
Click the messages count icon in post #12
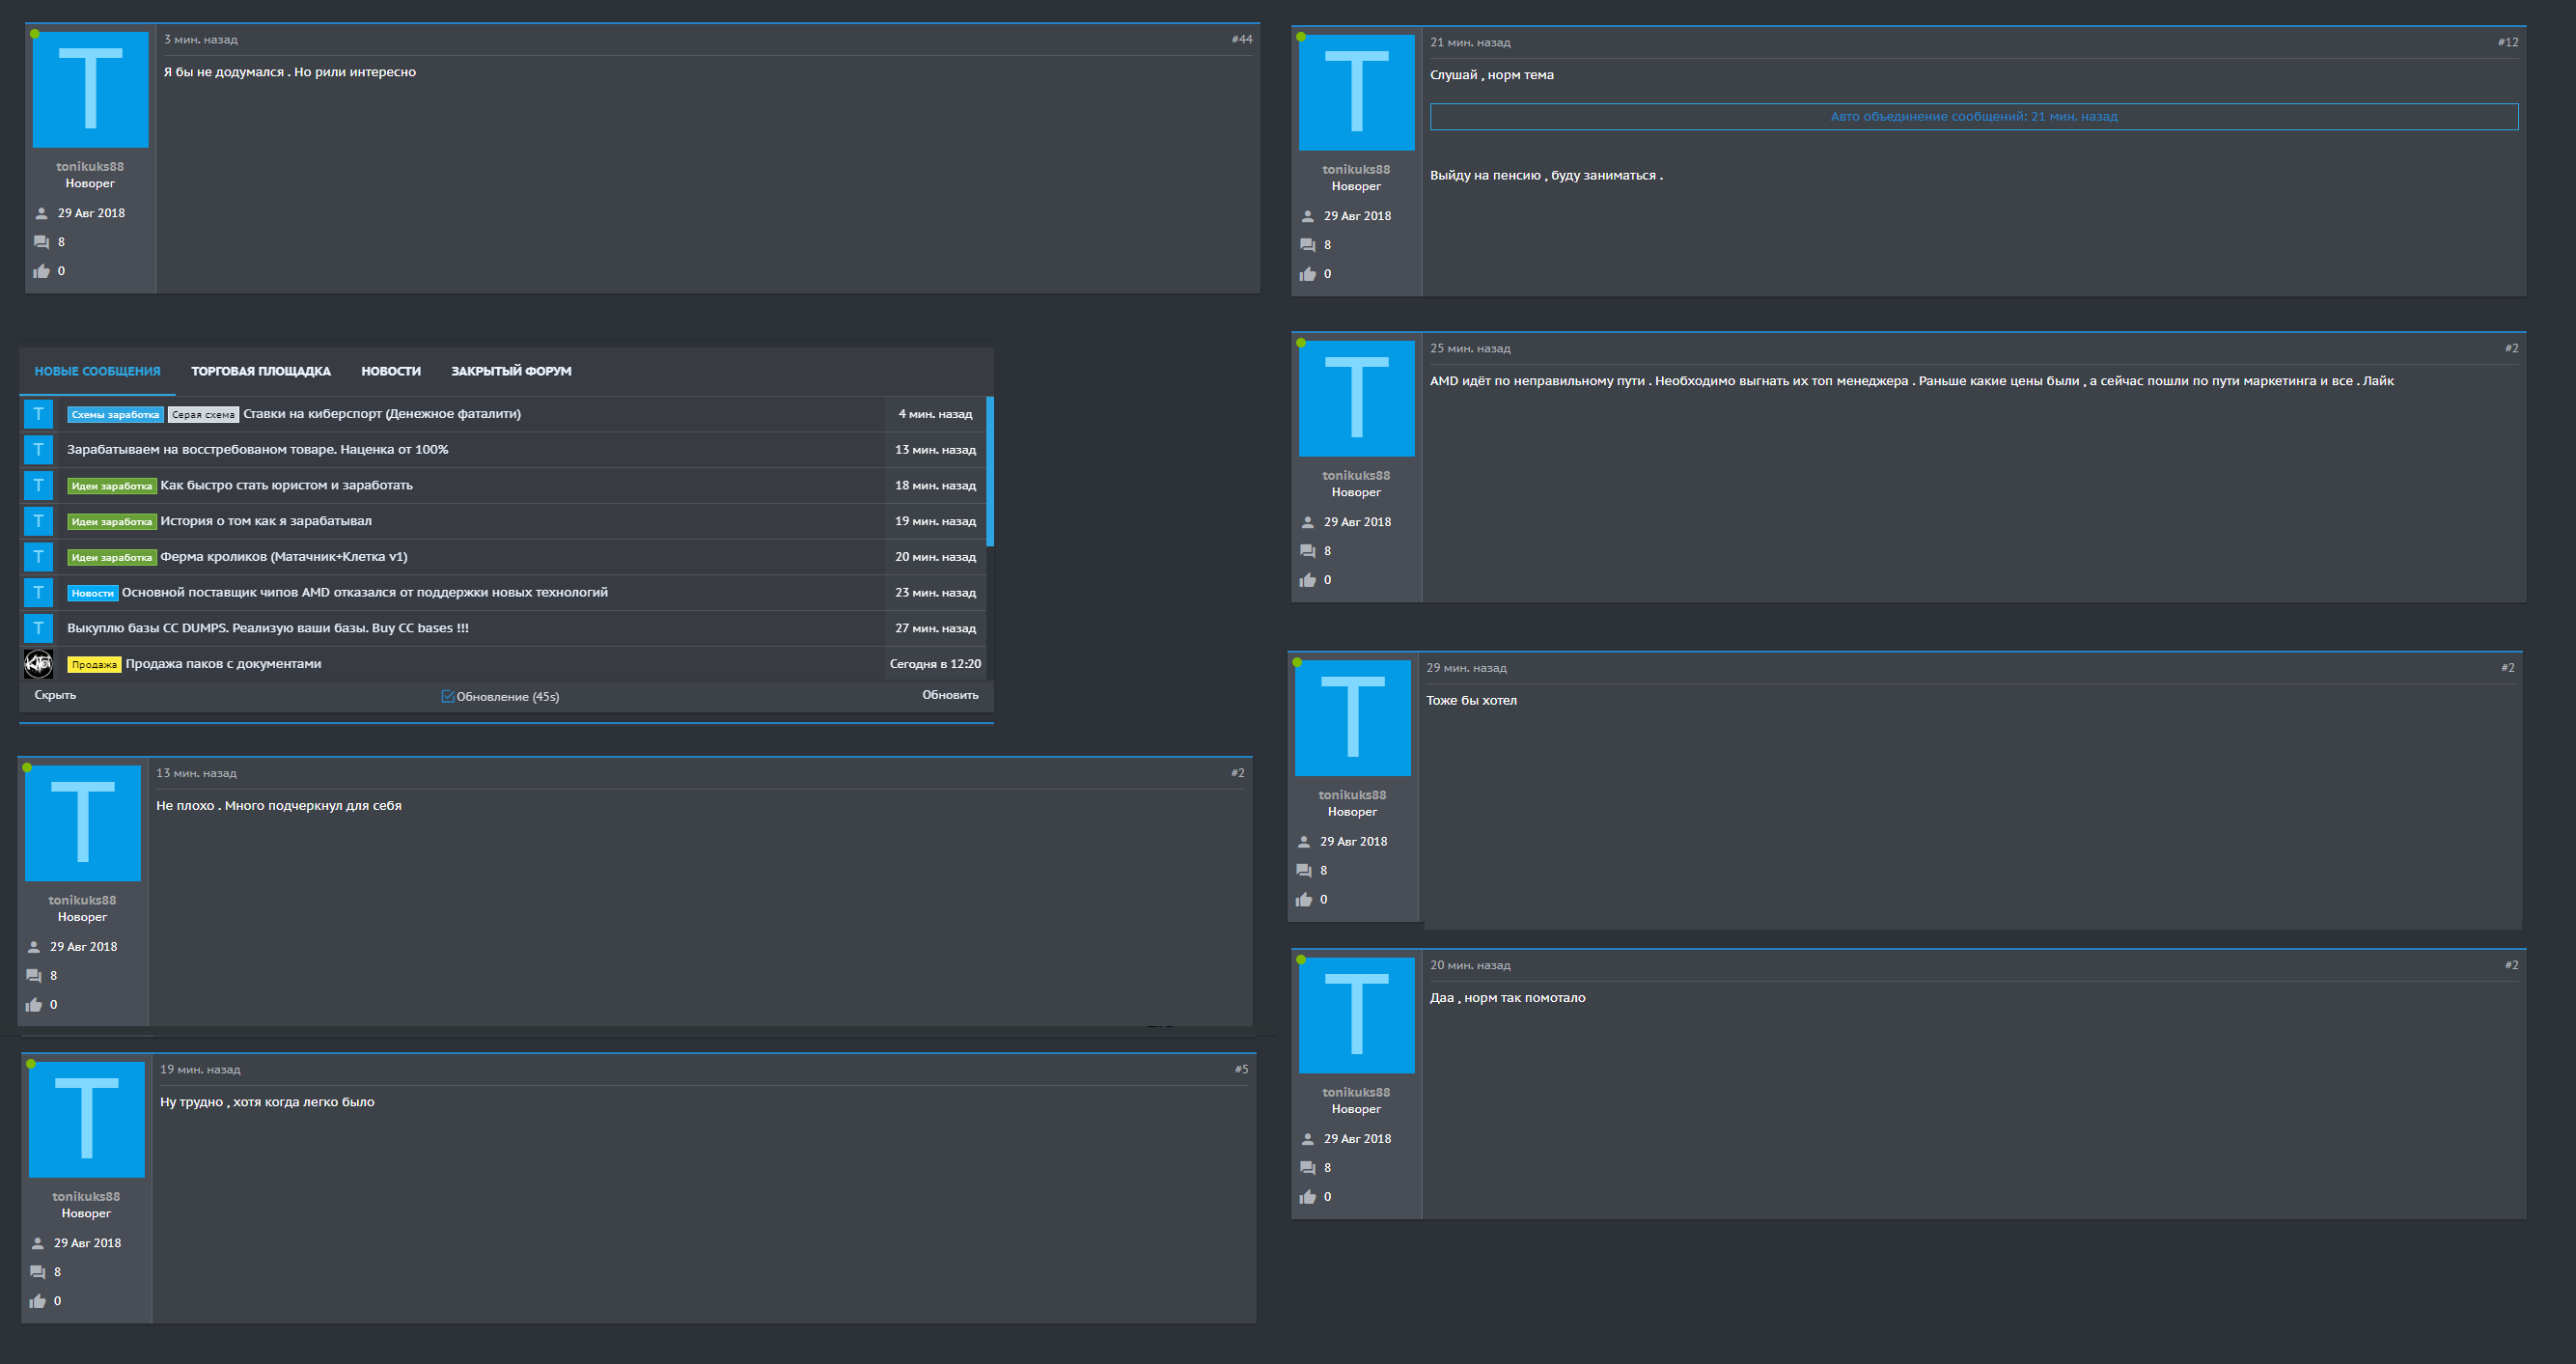point(1307,245)
